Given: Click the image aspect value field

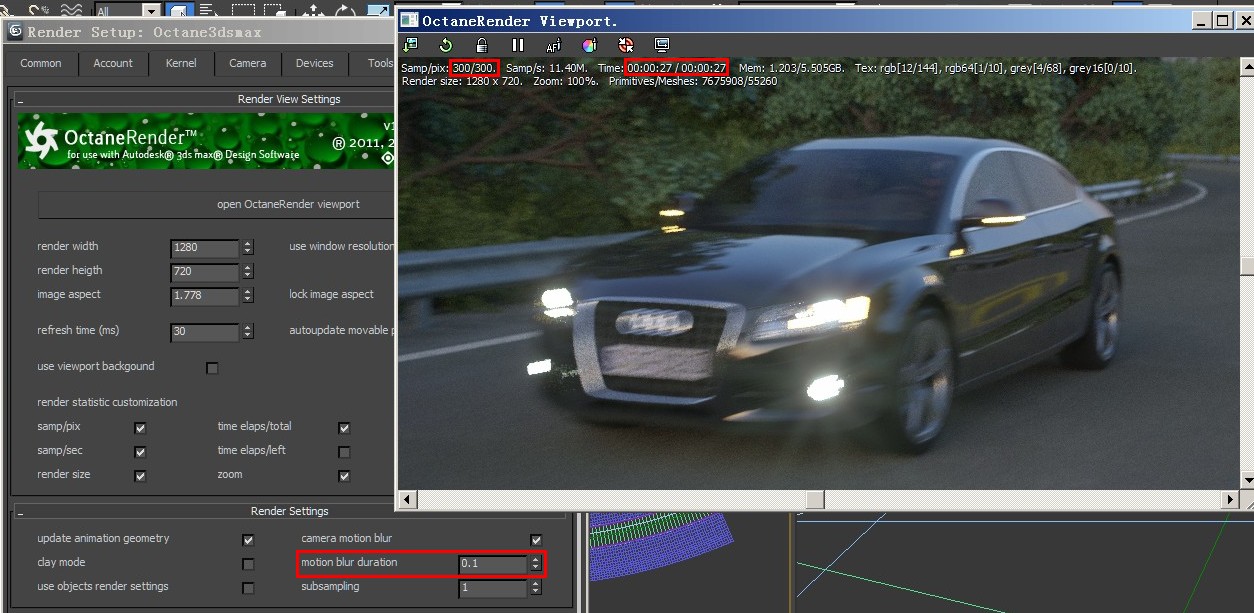Looking at the screenshot, I should coord(204,296).
